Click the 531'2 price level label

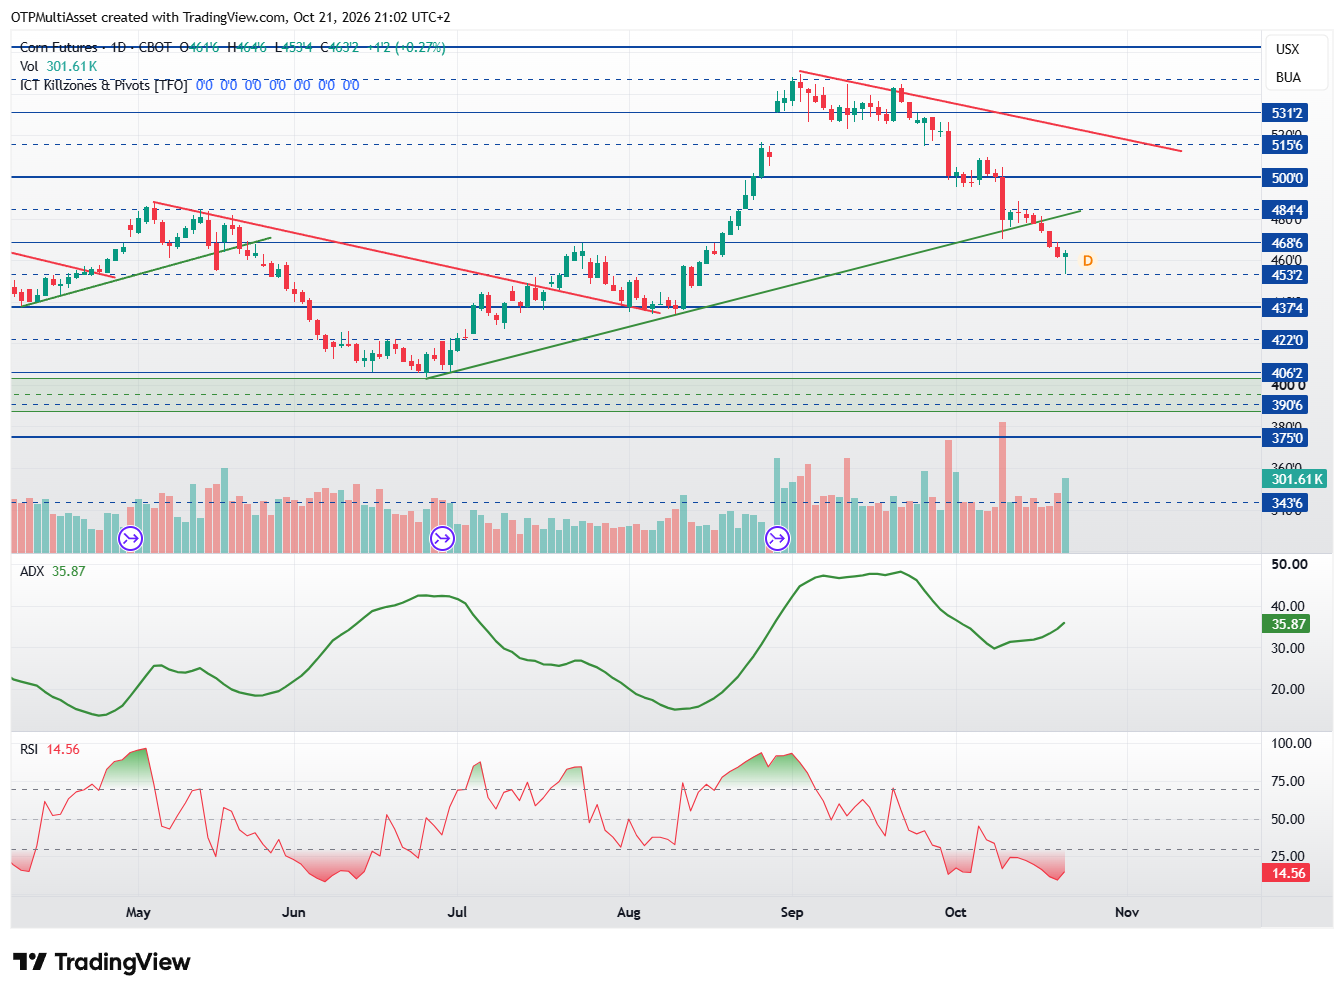click(1286, 113)
